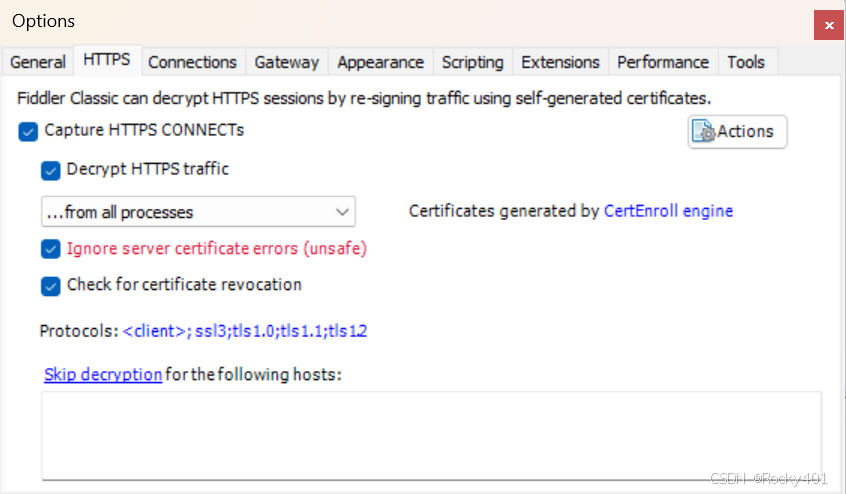This screenshot has height=494, width=846.
Task: Click the 'Protocols:' label
Action: (x=79, y=331)
